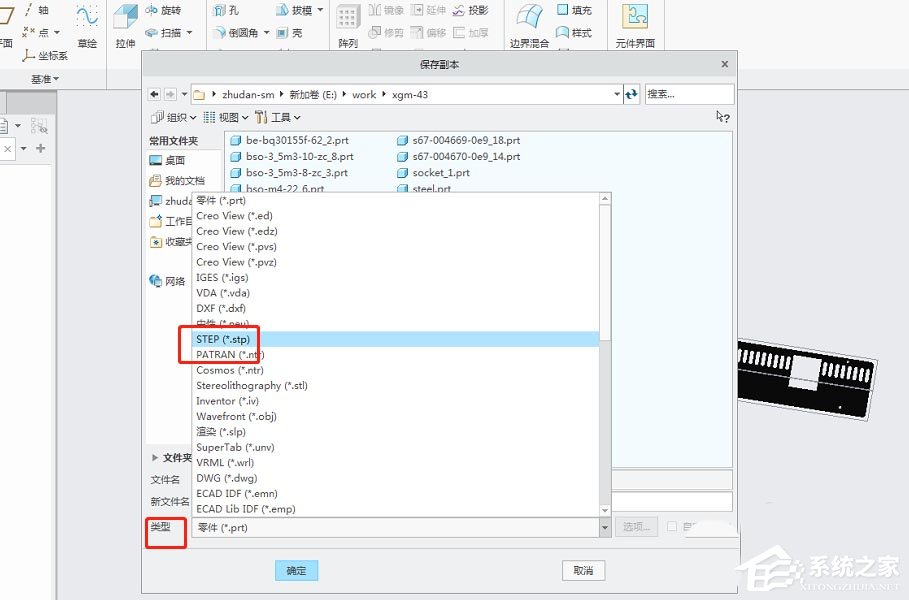Expand the 倒圆角 tool dropdown arrow
The height and width of the screenshot is (600, 909).
tap(266, 32)
